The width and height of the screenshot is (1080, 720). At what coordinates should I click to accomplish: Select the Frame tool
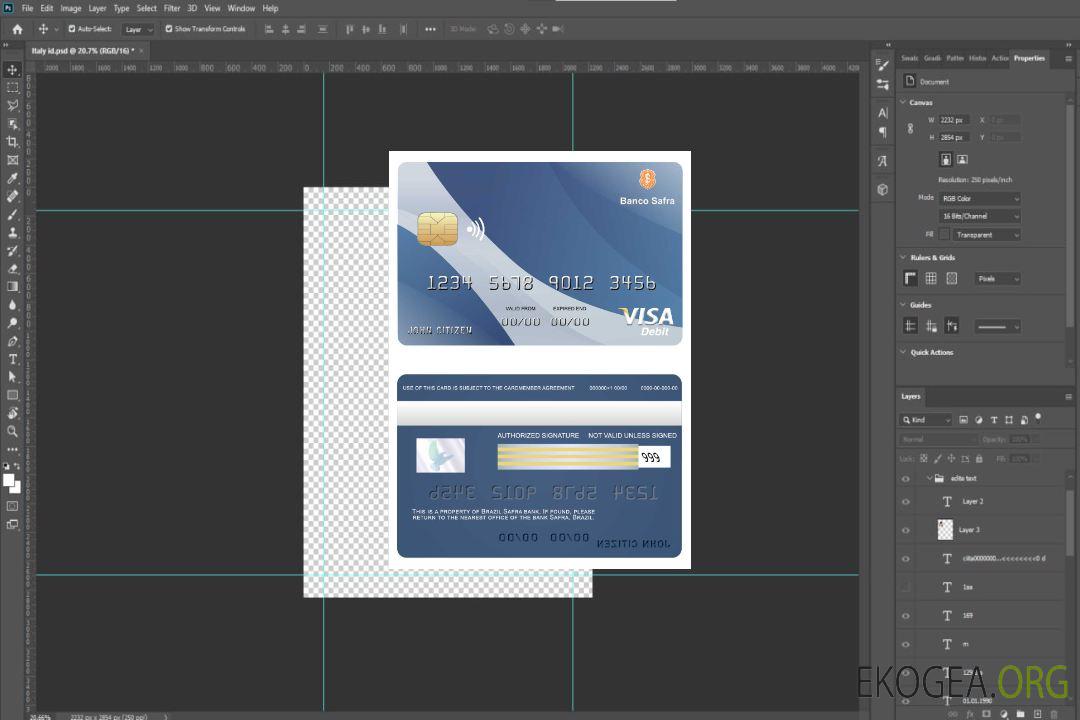(12, 160)
